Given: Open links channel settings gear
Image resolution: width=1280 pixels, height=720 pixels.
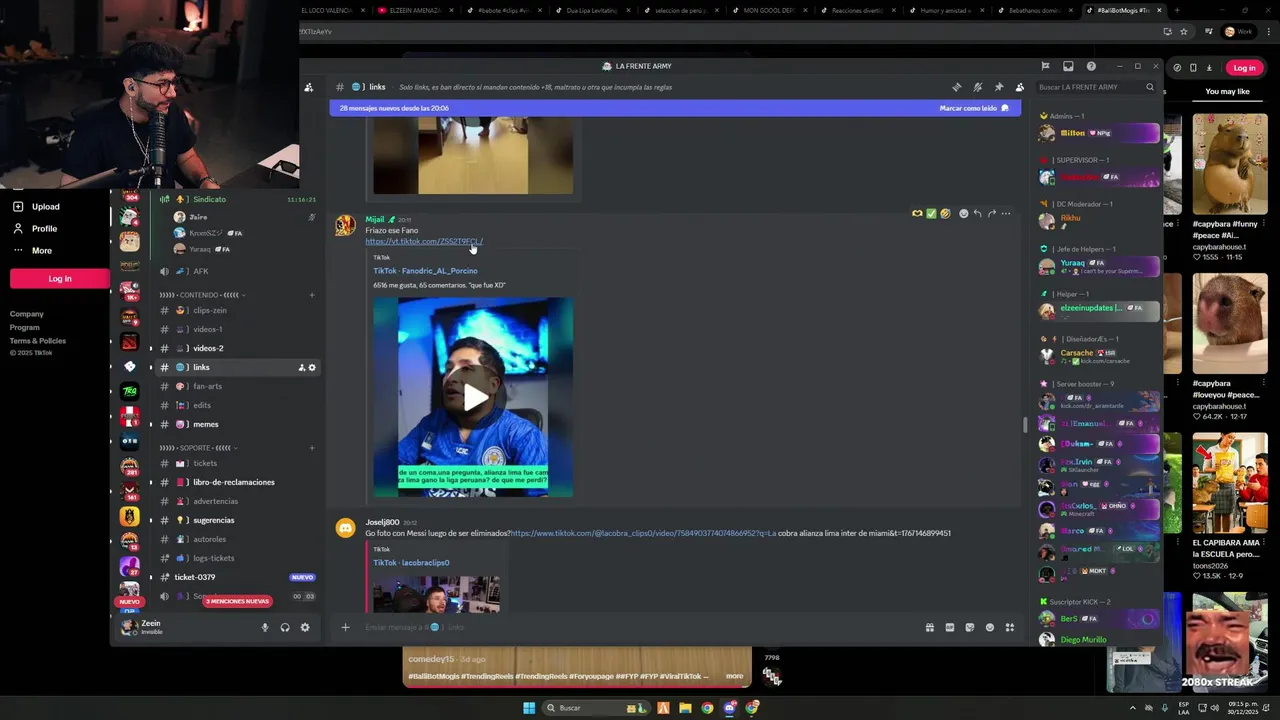Looking at the screenshot, I should point(312,368).
